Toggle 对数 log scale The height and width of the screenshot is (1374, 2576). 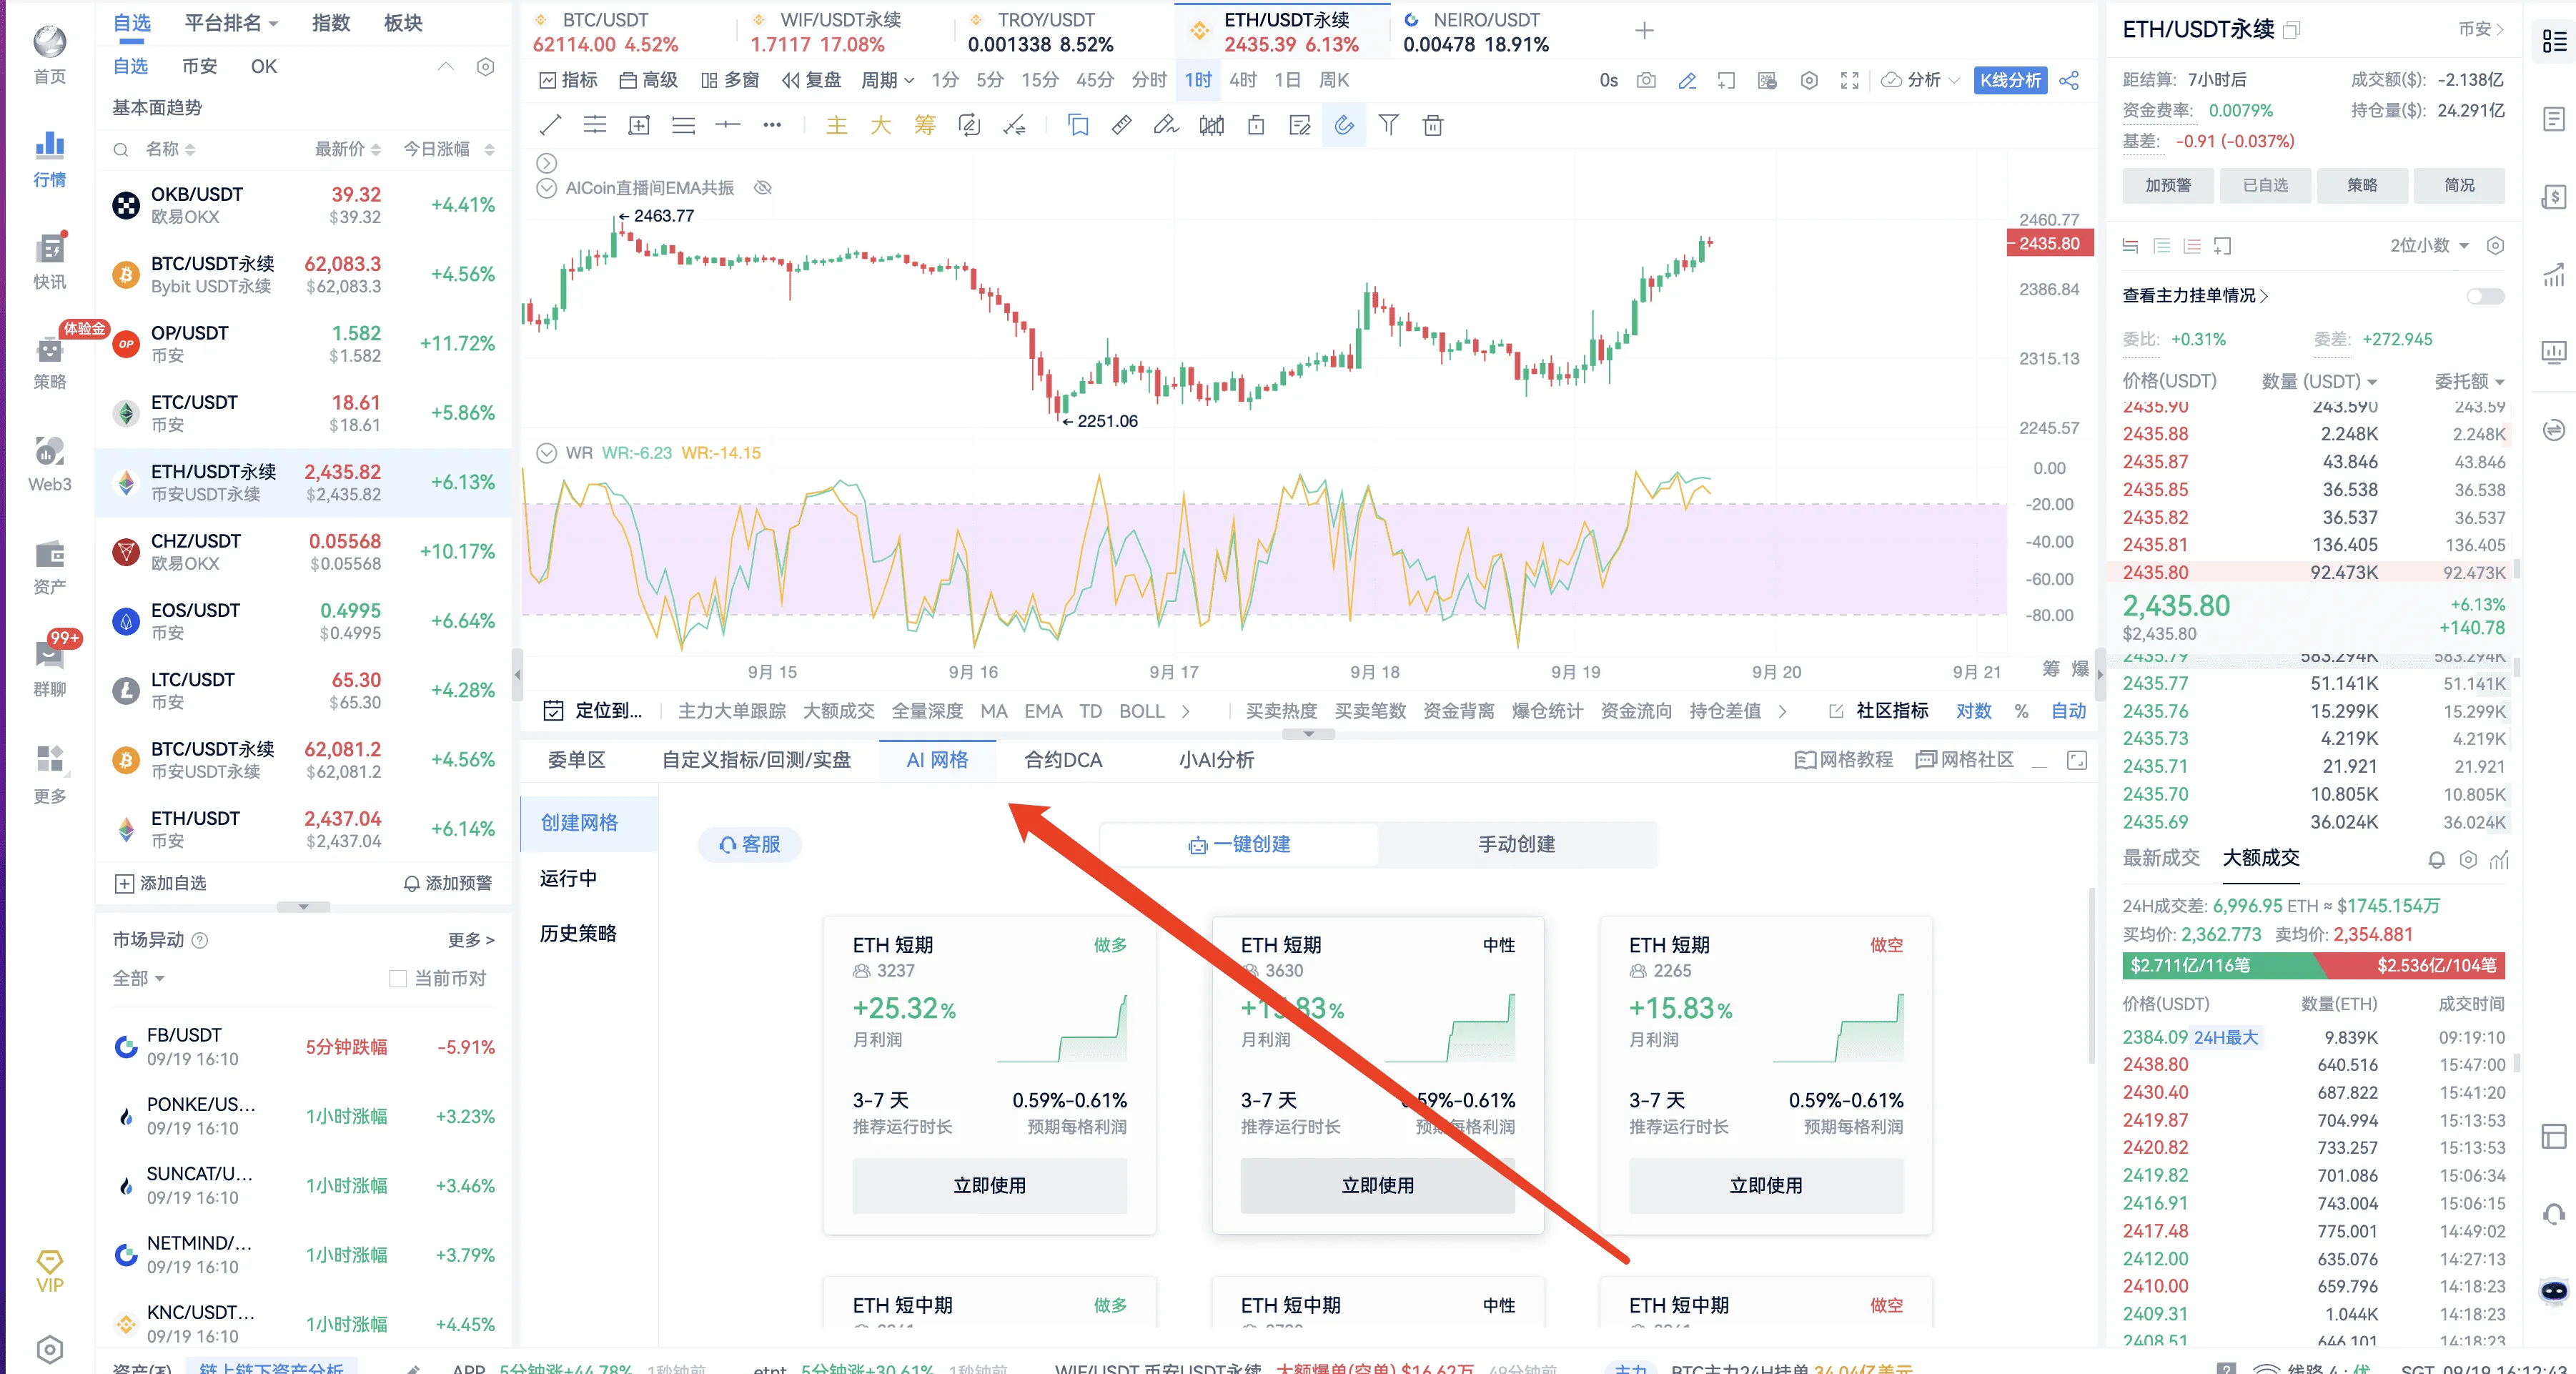1973,711
